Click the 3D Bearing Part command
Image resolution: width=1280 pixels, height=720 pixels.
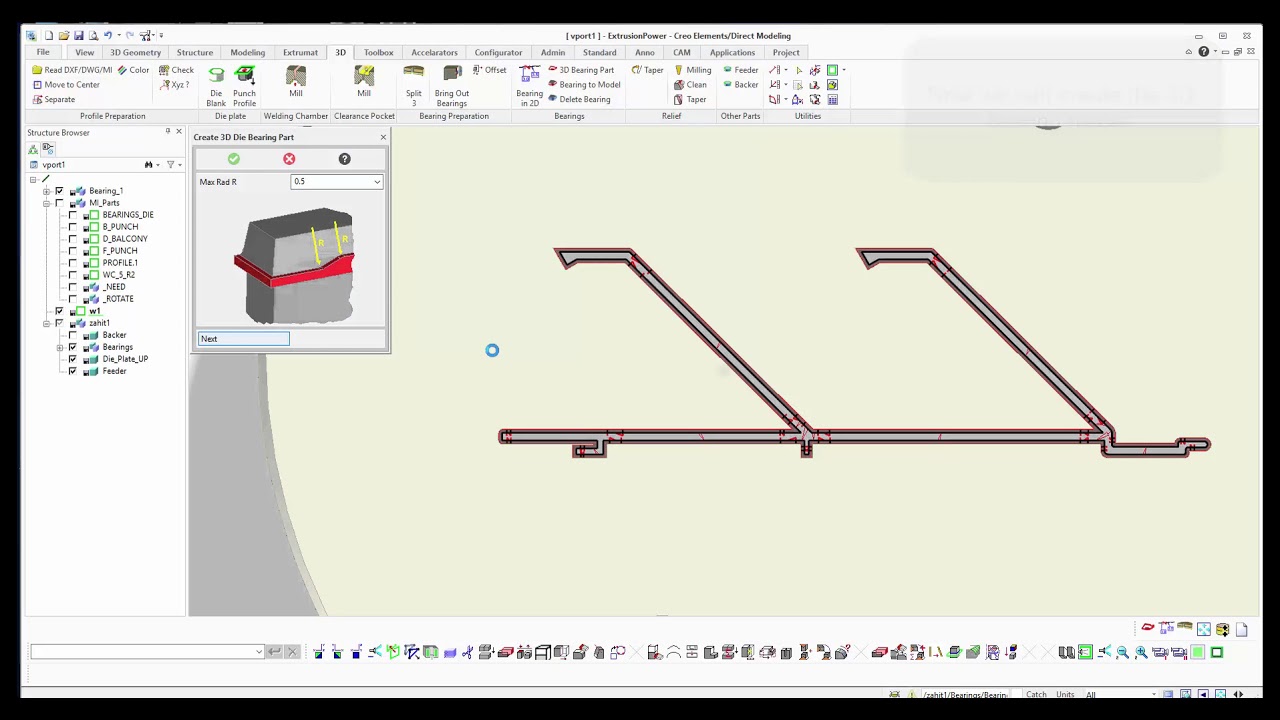click(581, 70)
